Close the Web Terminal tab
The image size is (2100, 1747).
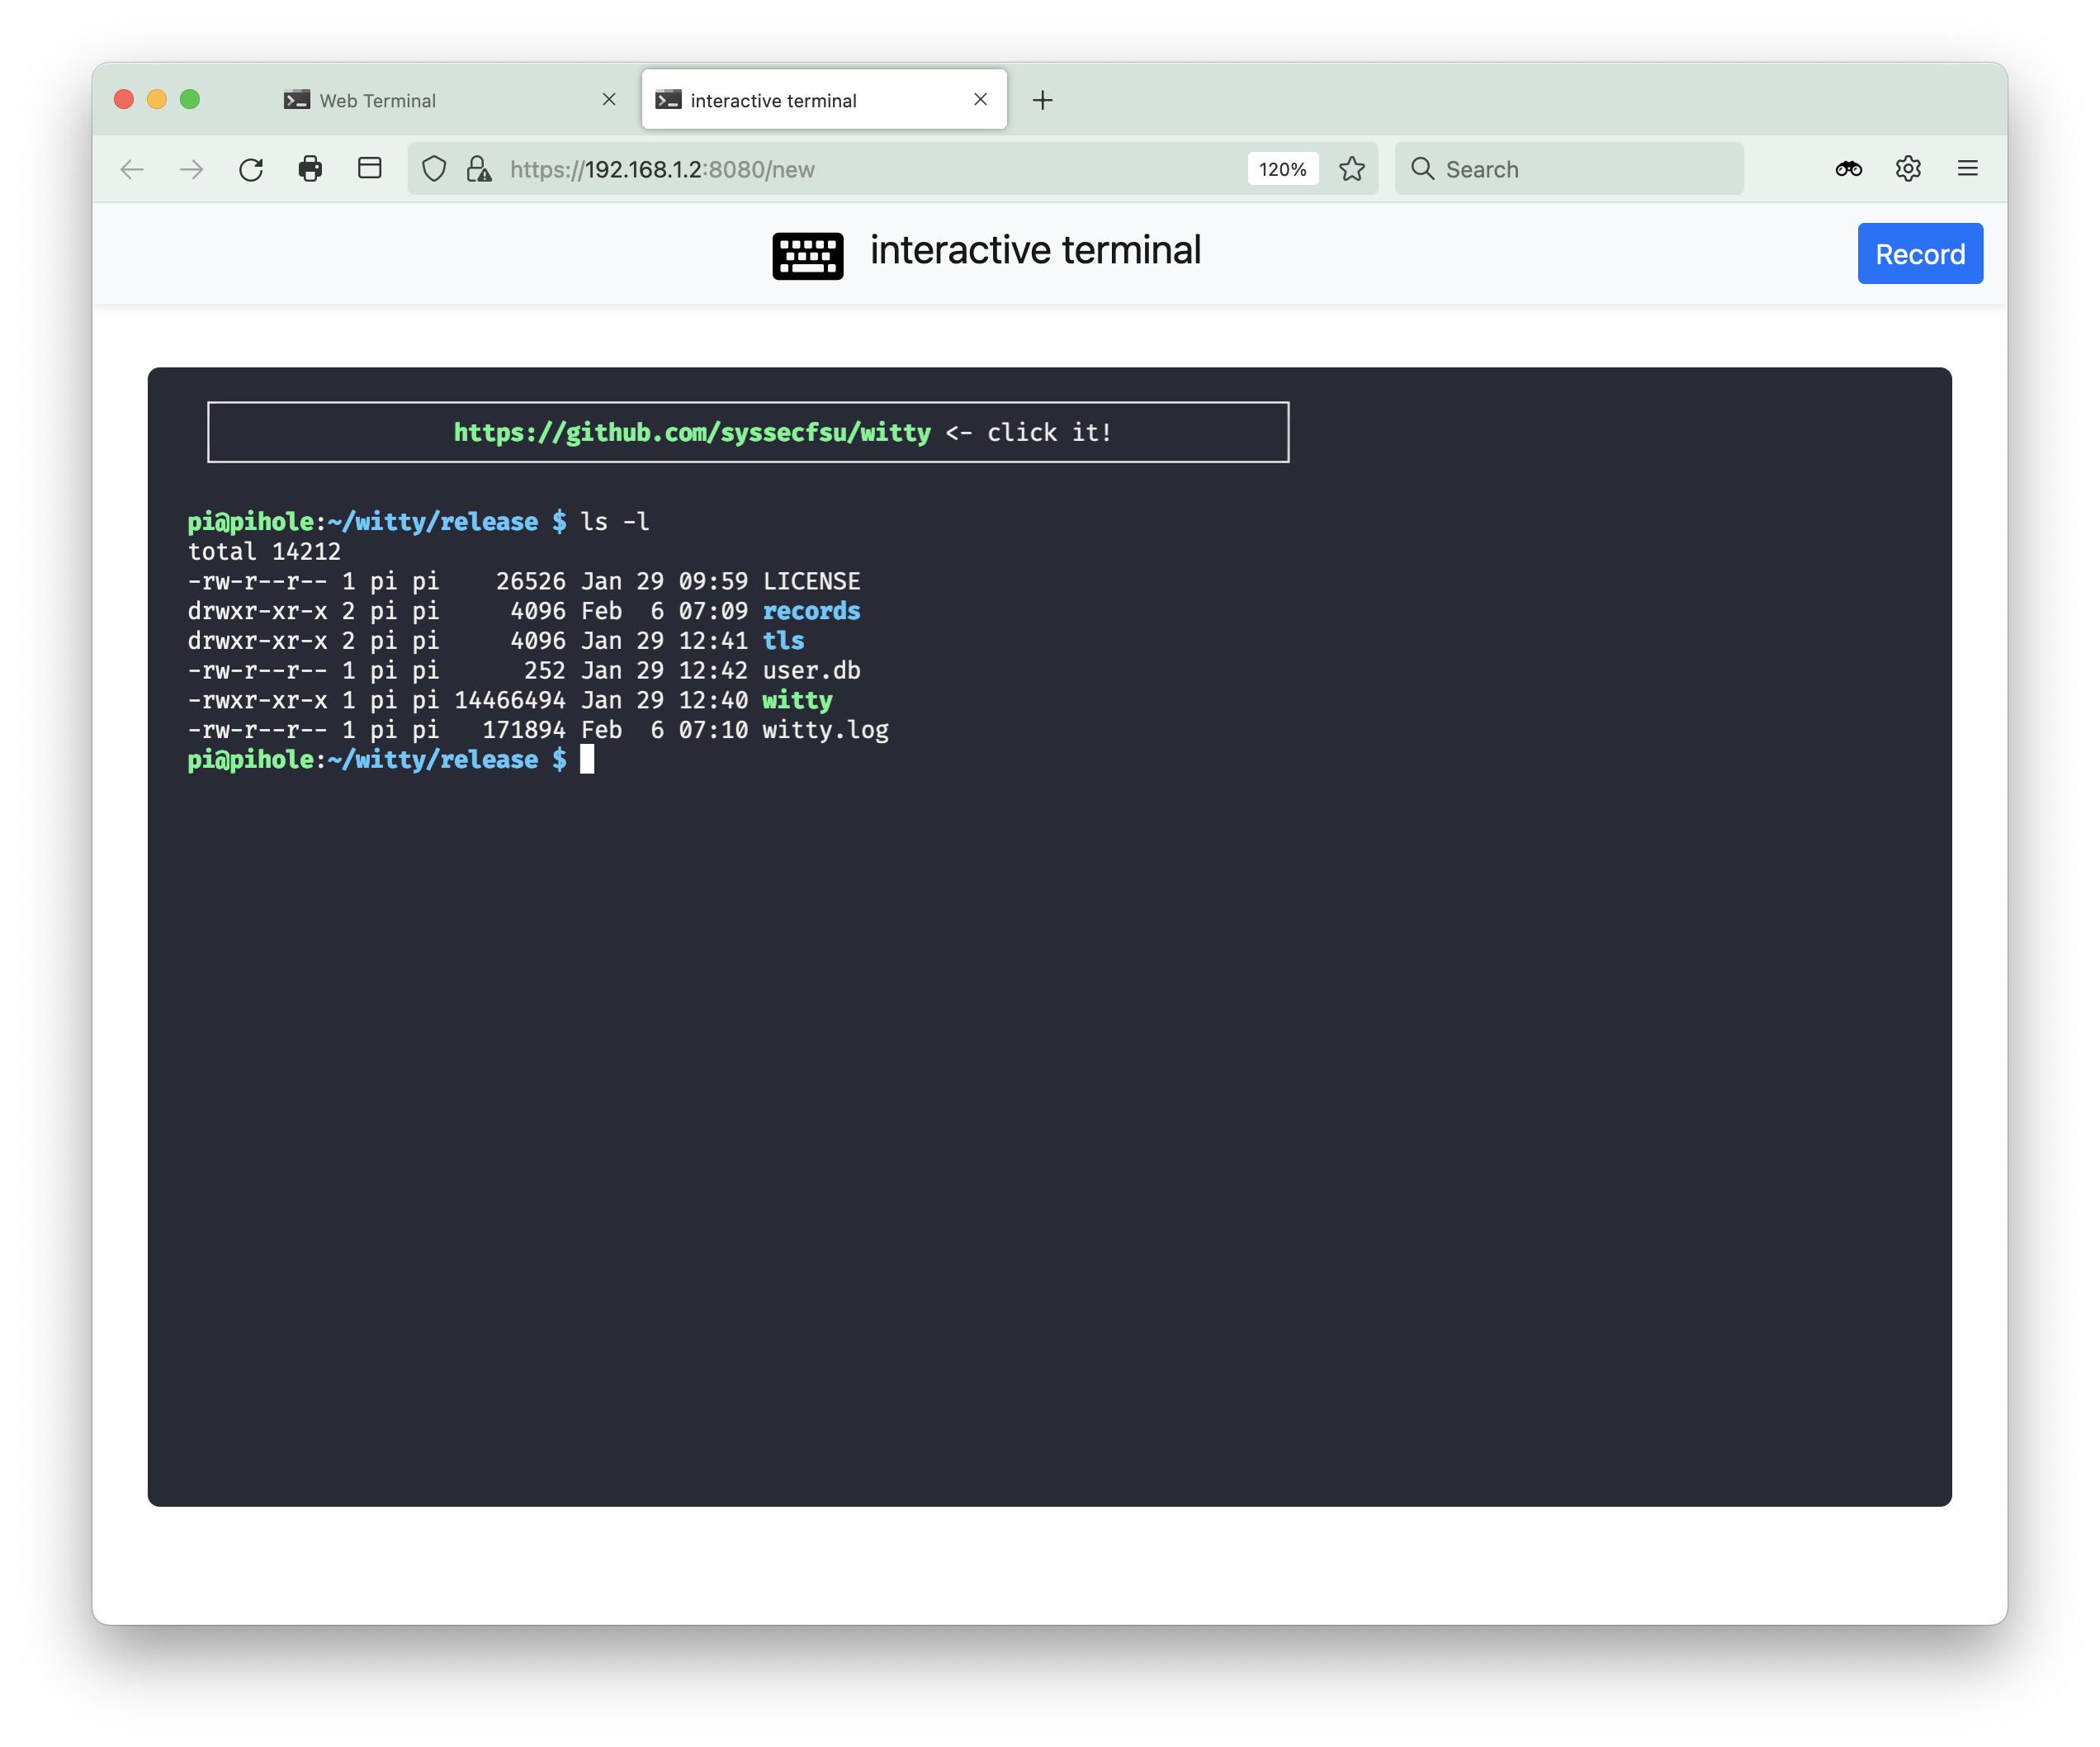(x=609, y=99)
